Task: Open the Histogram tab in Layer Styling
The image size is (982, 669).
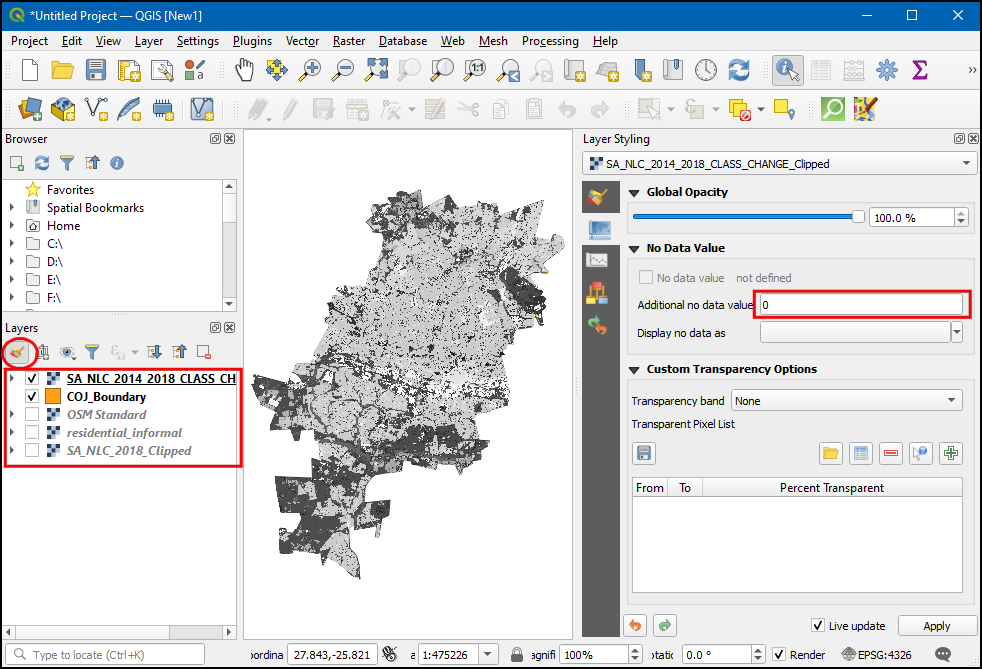Action: (x=598, y=260)
